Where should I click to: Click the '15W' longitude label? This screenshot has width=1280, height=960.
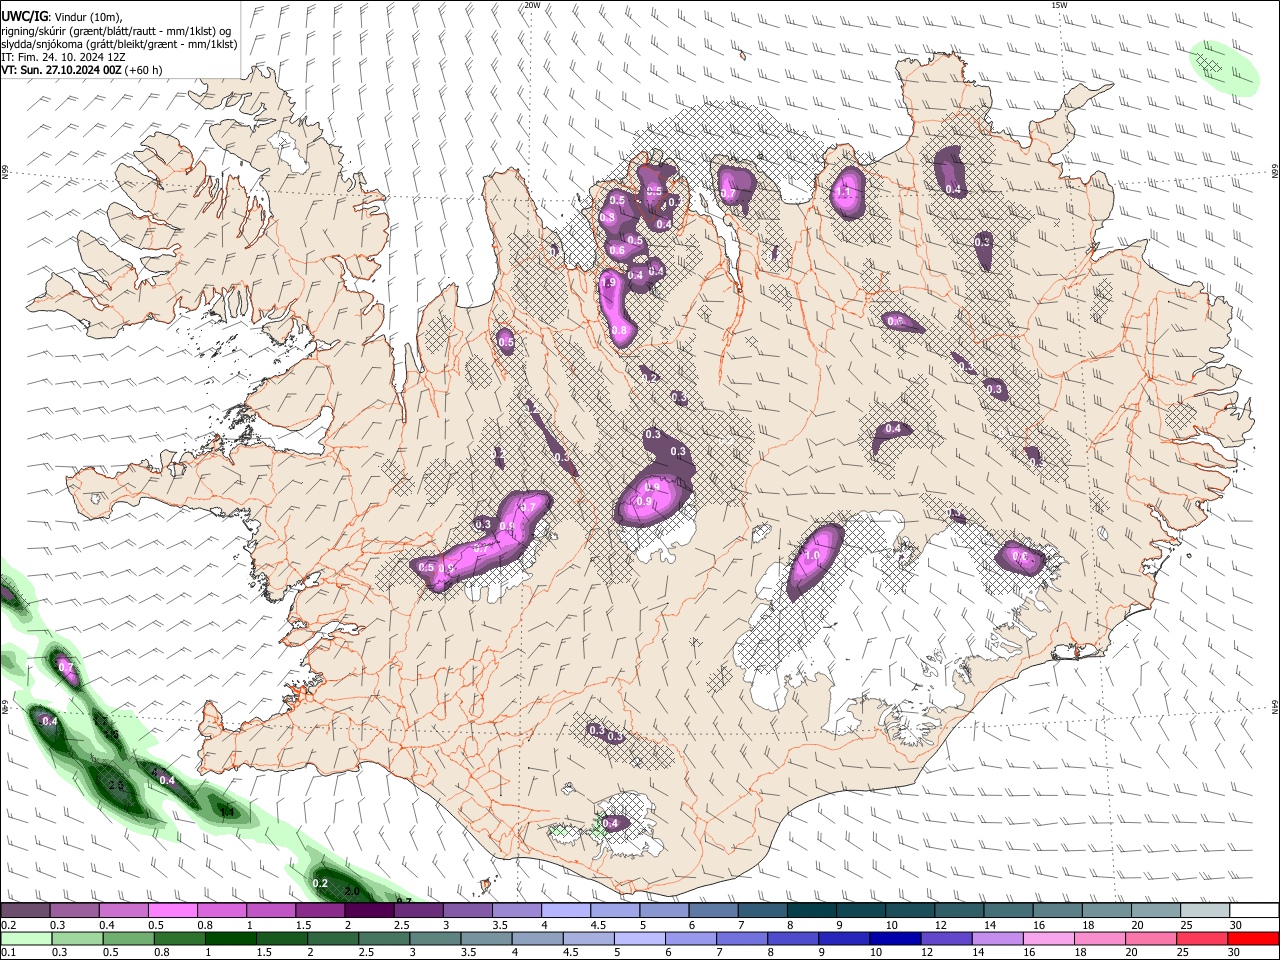(1060, 5)
